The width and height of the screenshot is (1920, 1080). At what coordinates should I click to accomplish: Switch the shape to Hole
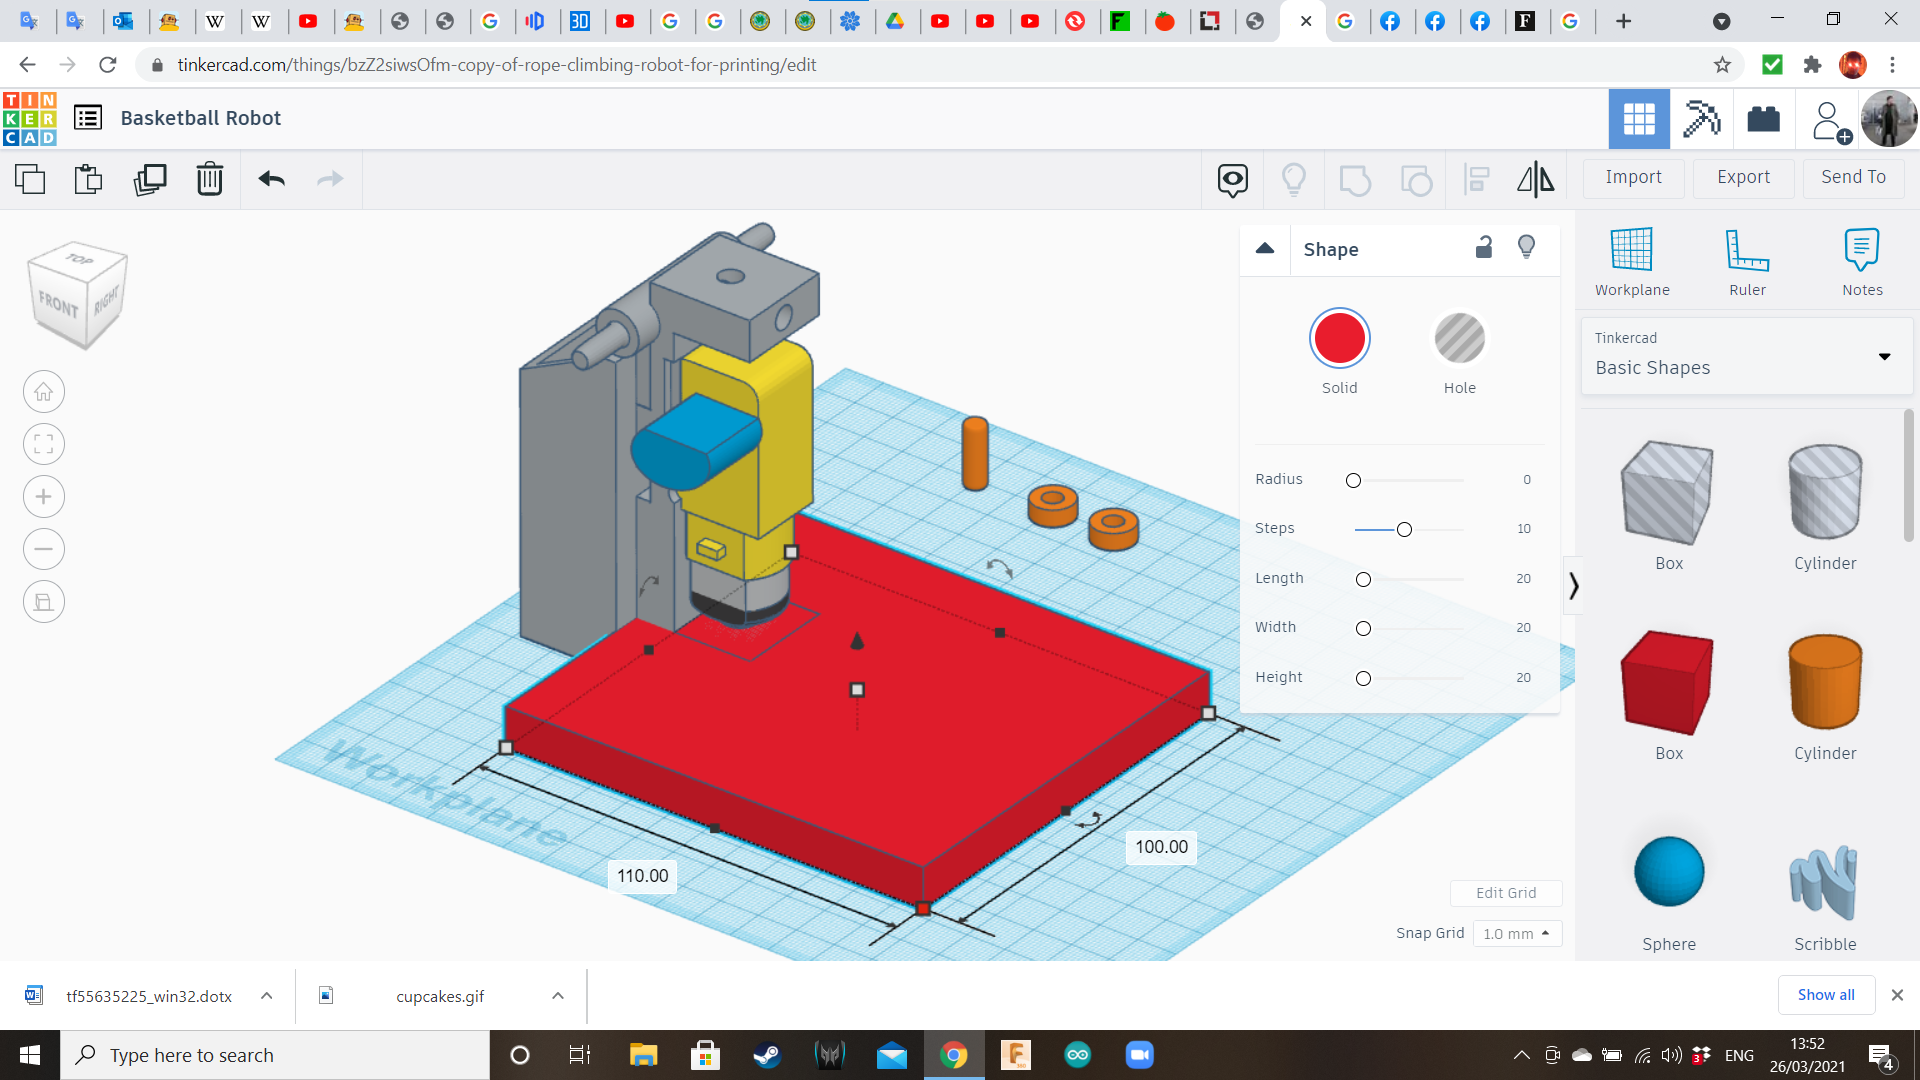(1459, 339)
